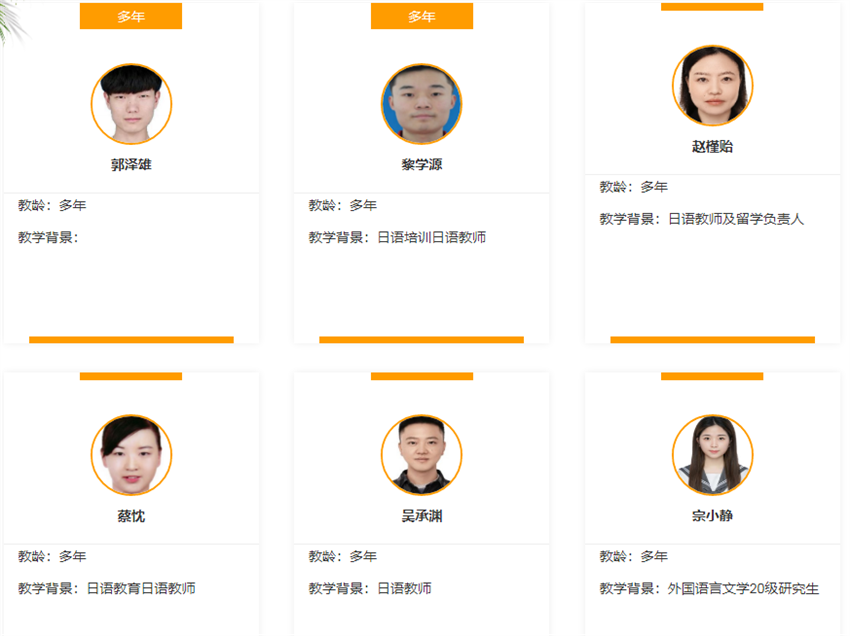Click the name 郭泽雄
Screen dimensions: 850x636
pyautogui.click(x=131, y=165)
